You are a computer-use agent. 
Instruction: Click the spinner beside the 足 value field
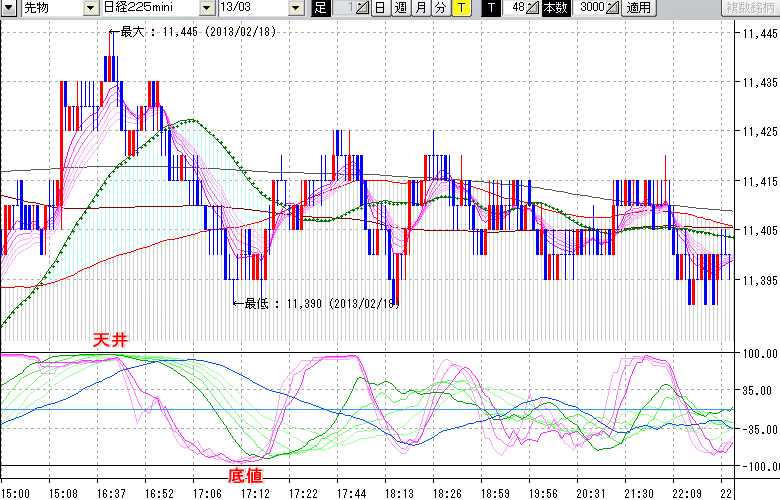[x=363, y=8]
